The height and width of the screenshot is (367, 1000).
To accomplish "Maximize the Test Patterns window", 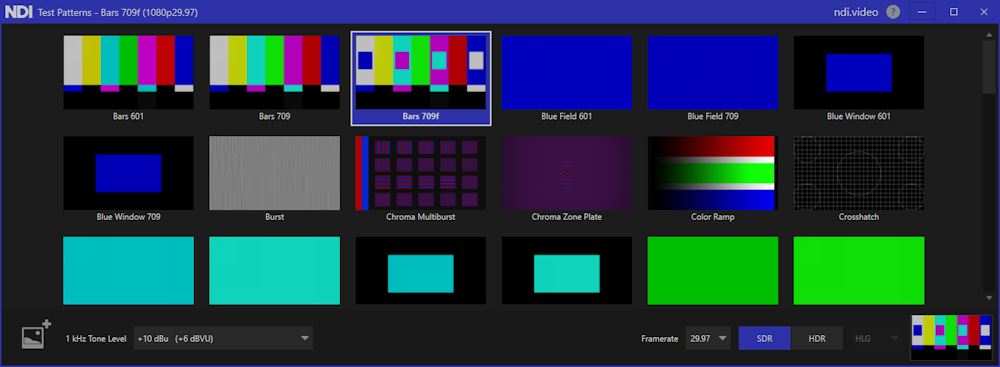I will pos(953,11).
